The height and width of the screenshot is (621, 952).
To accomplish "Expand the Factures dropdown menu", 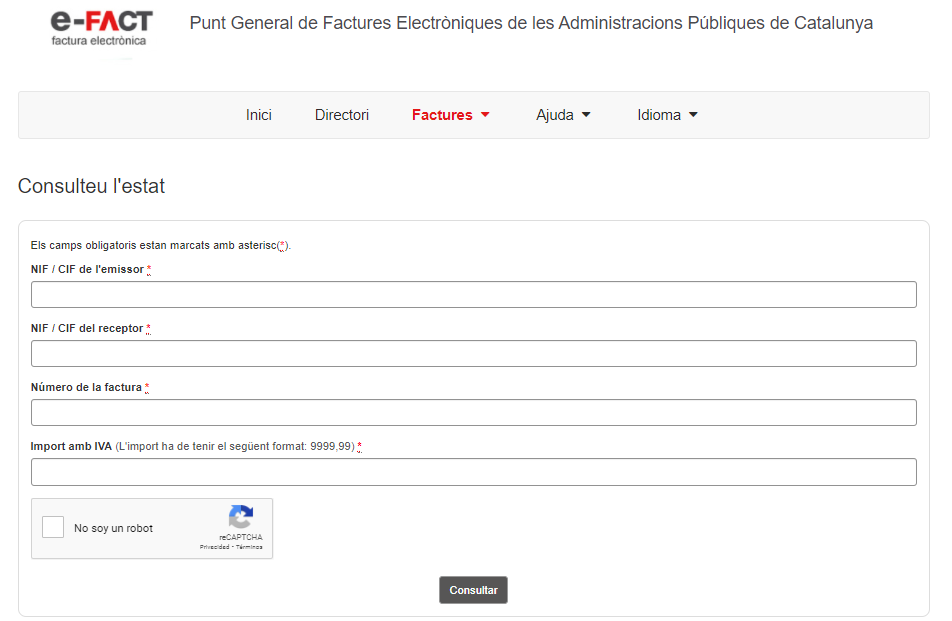I will [450, 115].
